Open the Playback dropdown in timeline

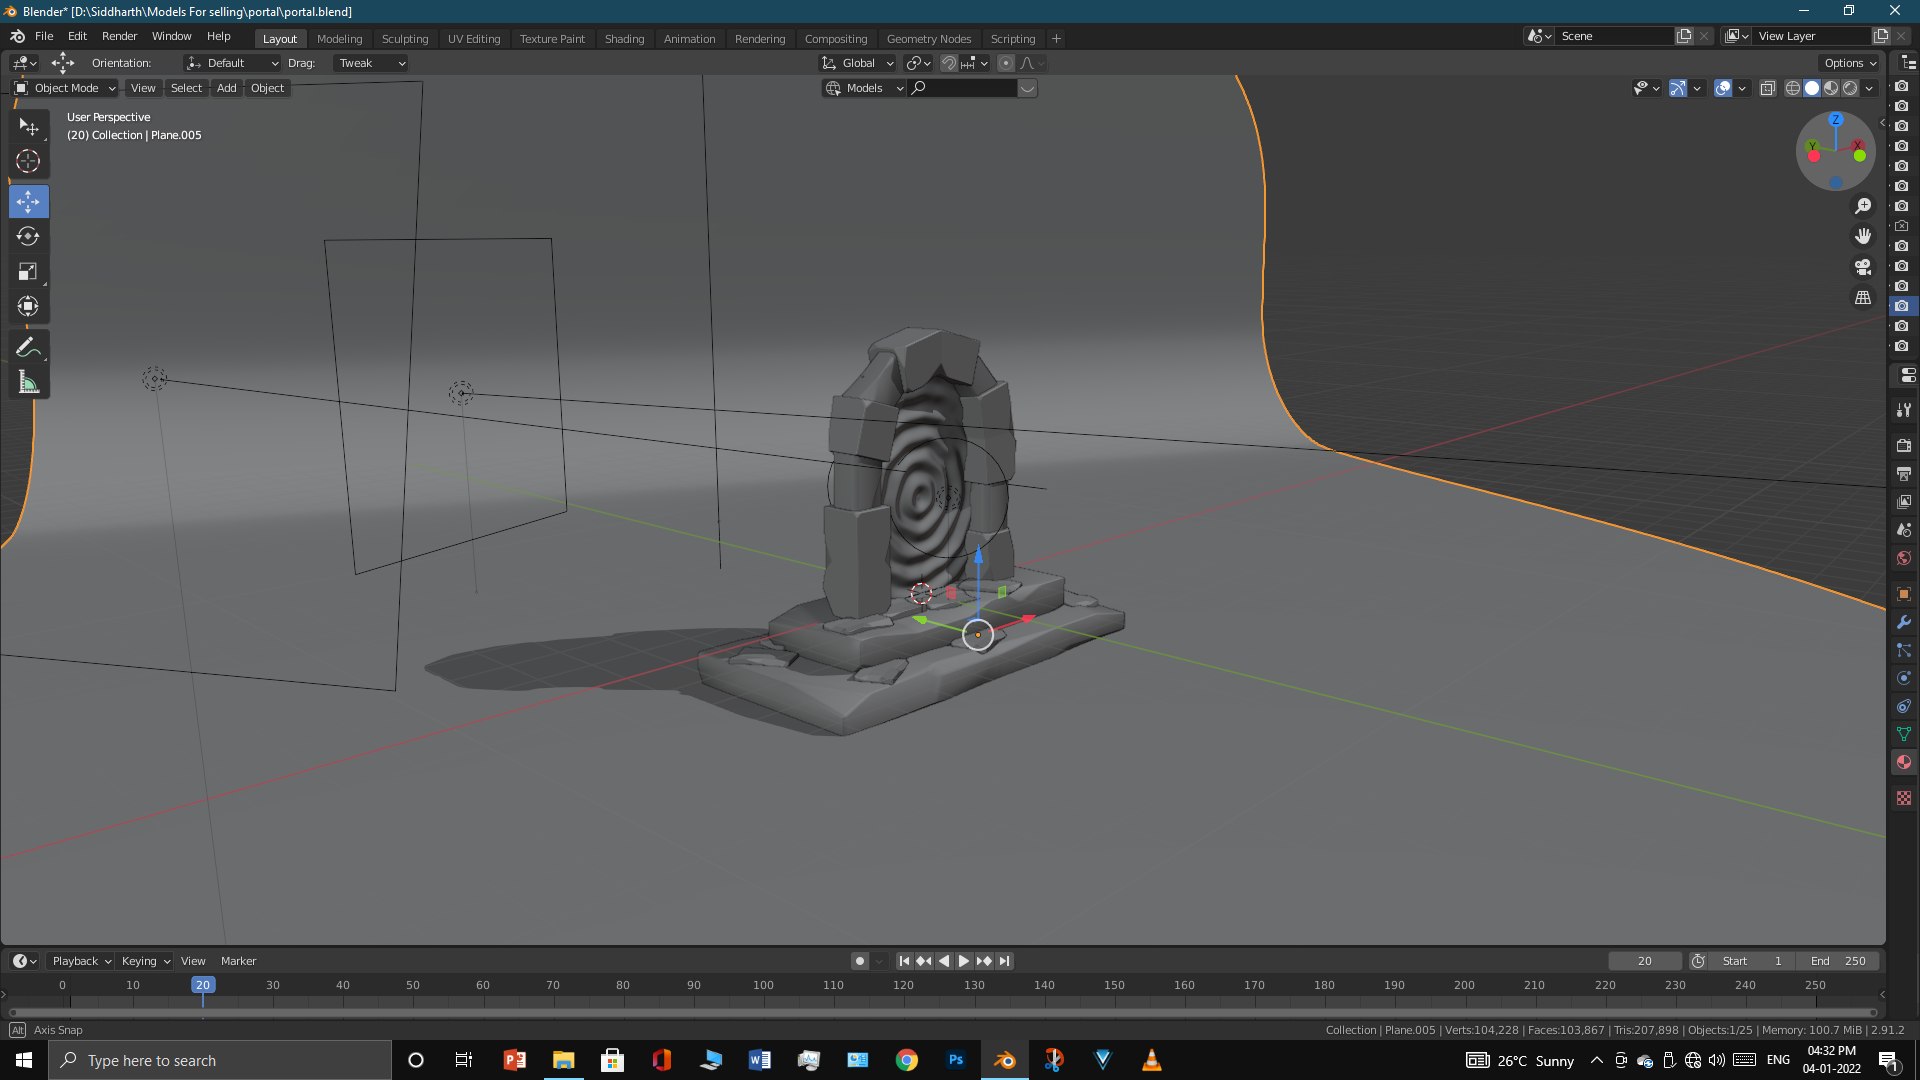(81, 961)
